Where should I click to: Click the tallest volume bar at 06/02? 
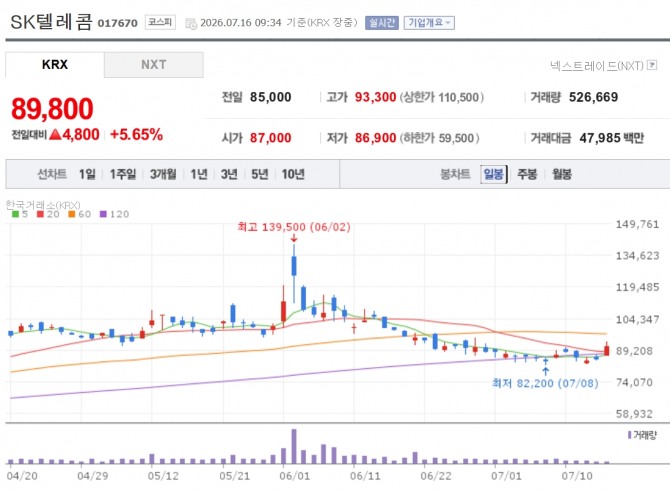[x=294, y=447]
